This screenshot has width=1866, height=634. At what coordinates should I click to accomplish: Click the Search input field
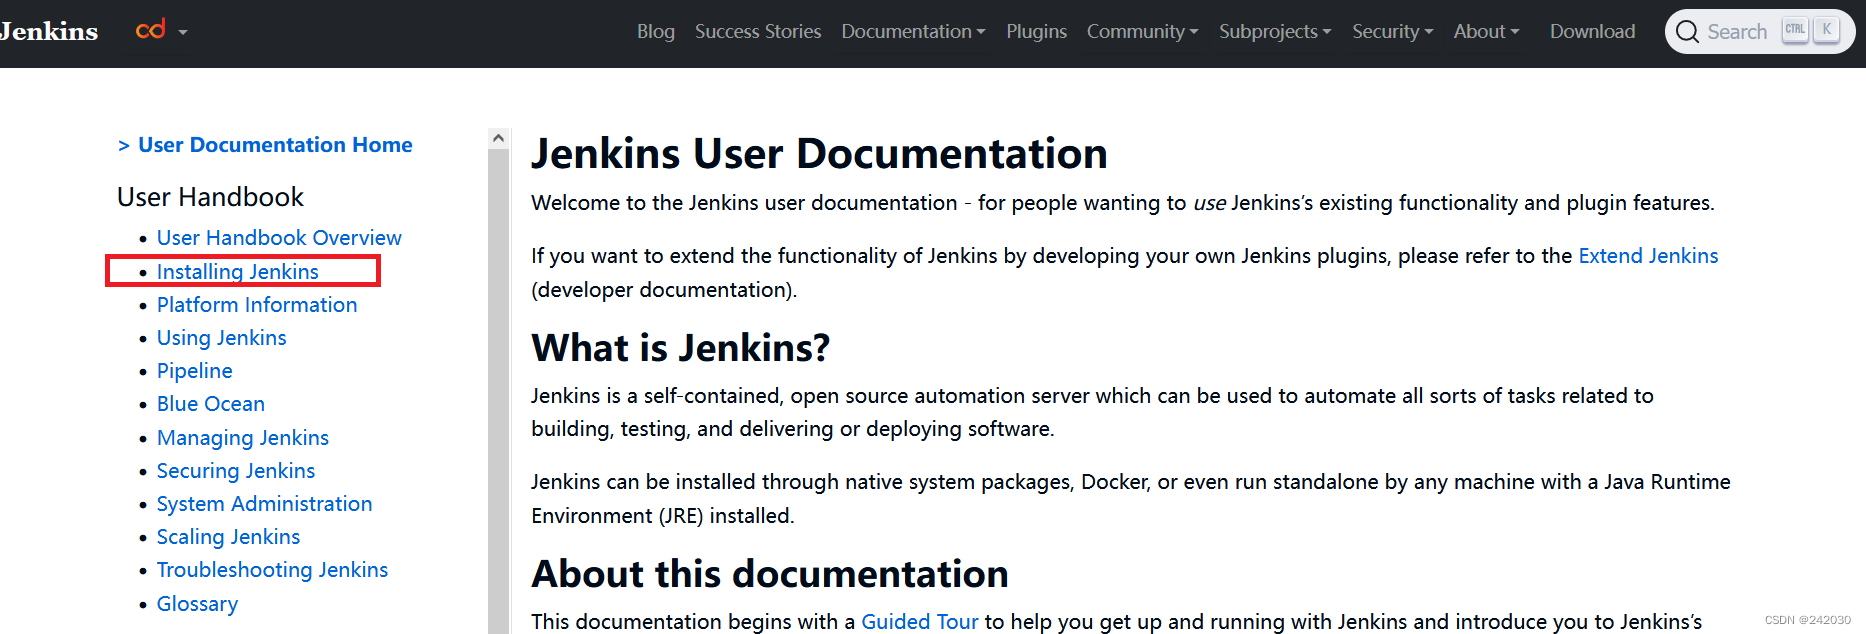(1760, 31)
